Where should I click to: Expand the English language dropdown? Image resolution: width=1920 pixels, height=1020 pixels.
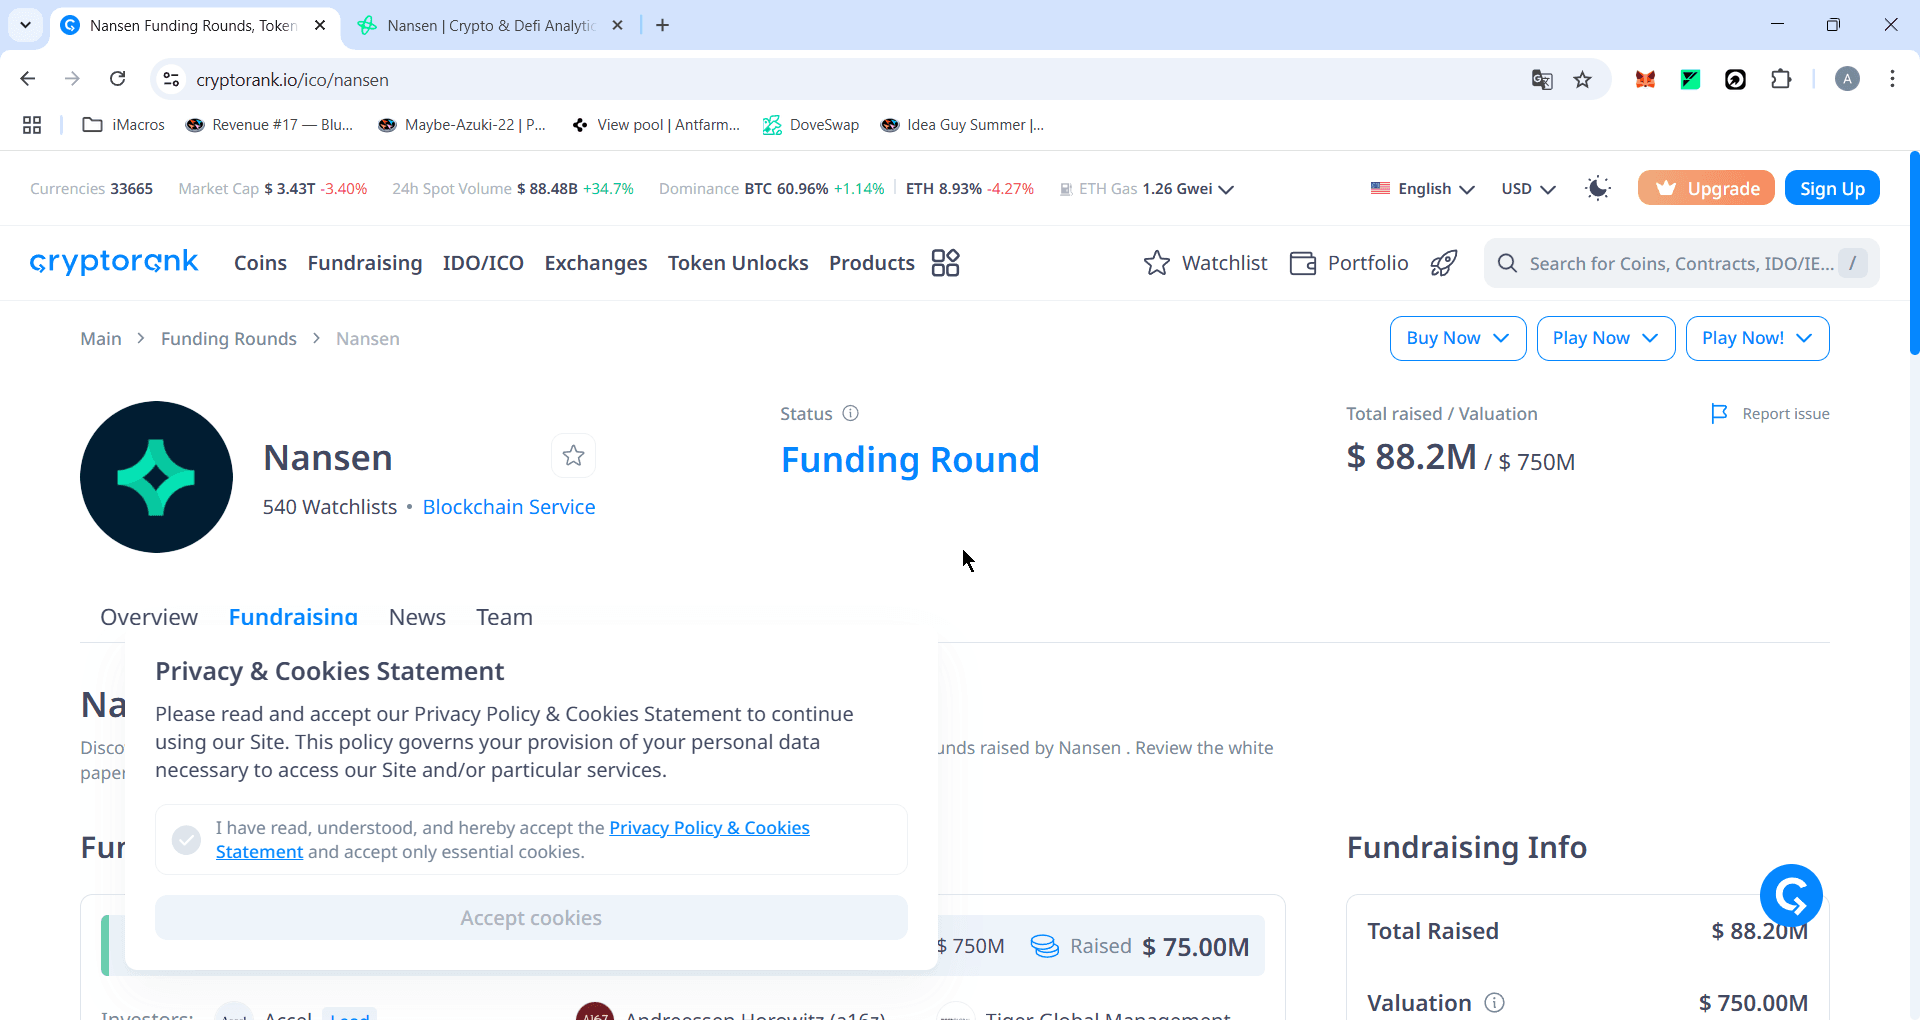(1422, 188)
